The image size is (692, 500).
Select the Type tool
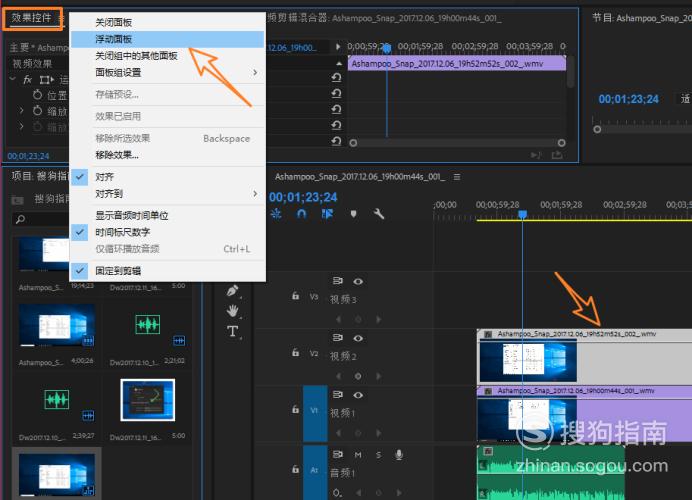[233, 331]
